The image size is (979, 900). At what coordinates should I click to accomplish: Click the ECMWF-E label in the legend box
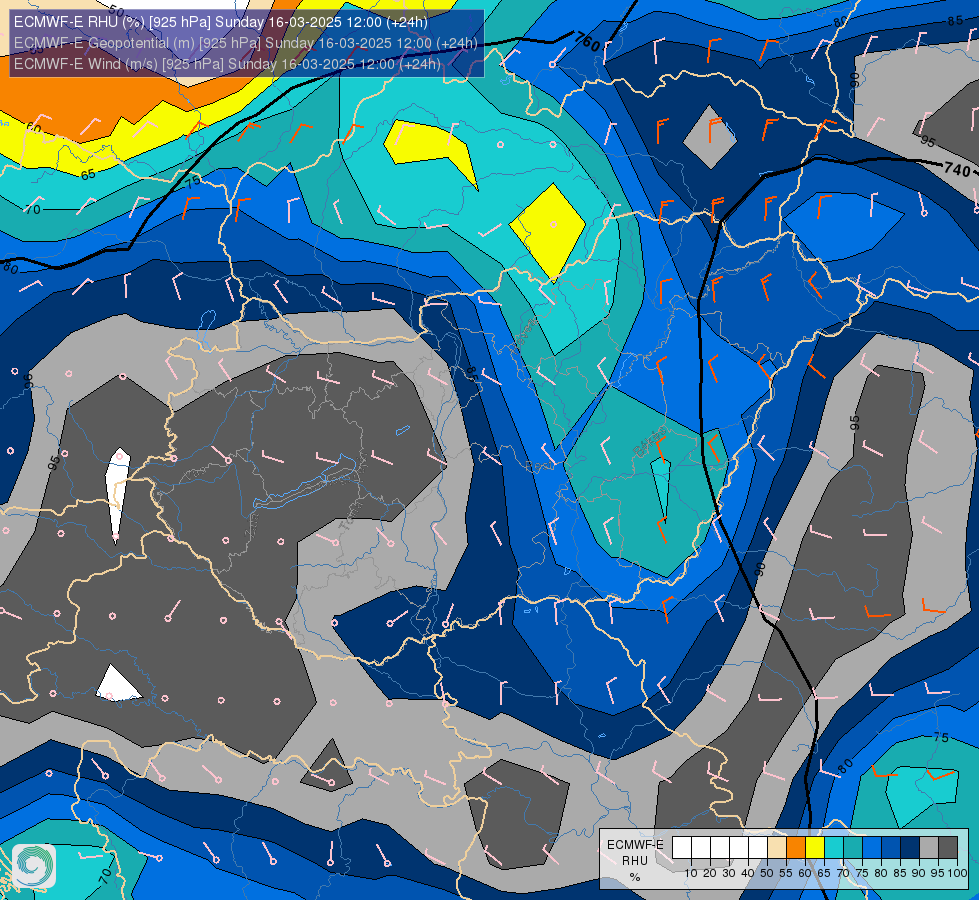636,845
